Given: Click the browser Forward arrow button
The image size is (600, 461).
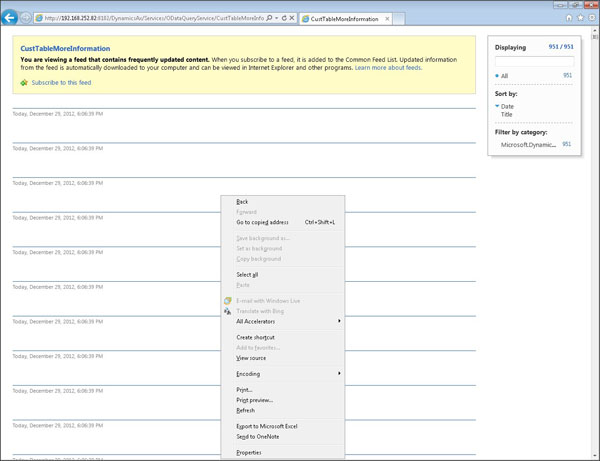Looking at the screenshot, I should 25,18.
